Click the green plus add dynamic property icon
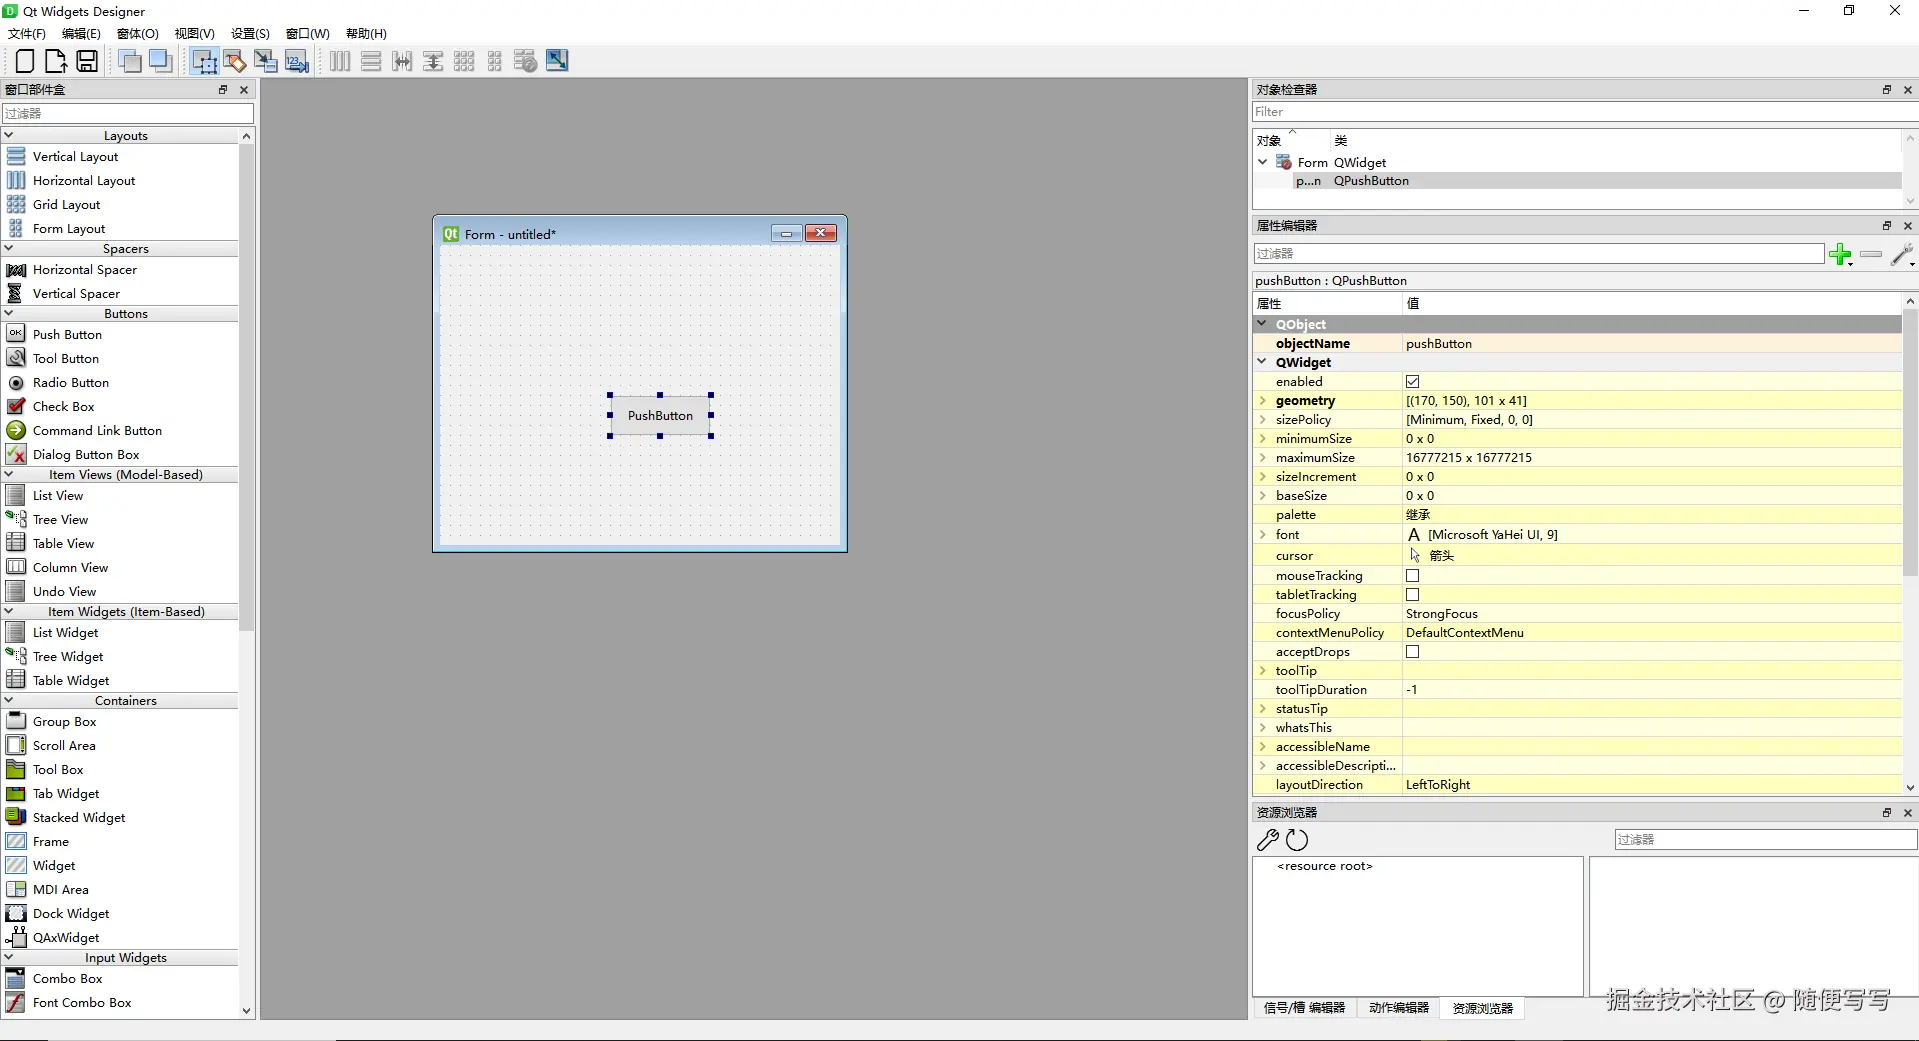The height and width of the screenshot is (1041, 1919). pyautogui.click(x=1840, y=254)
